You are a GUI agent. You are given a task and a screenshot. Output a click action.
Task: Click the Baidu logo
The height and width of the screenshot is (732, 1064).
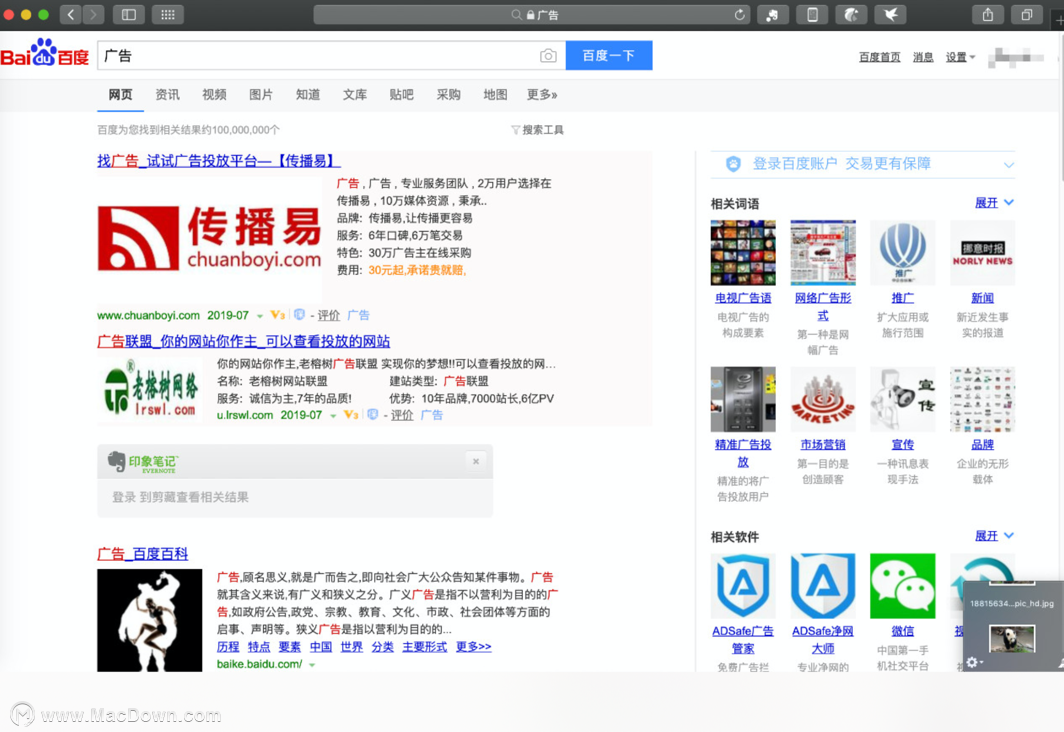tap(45, 53)
